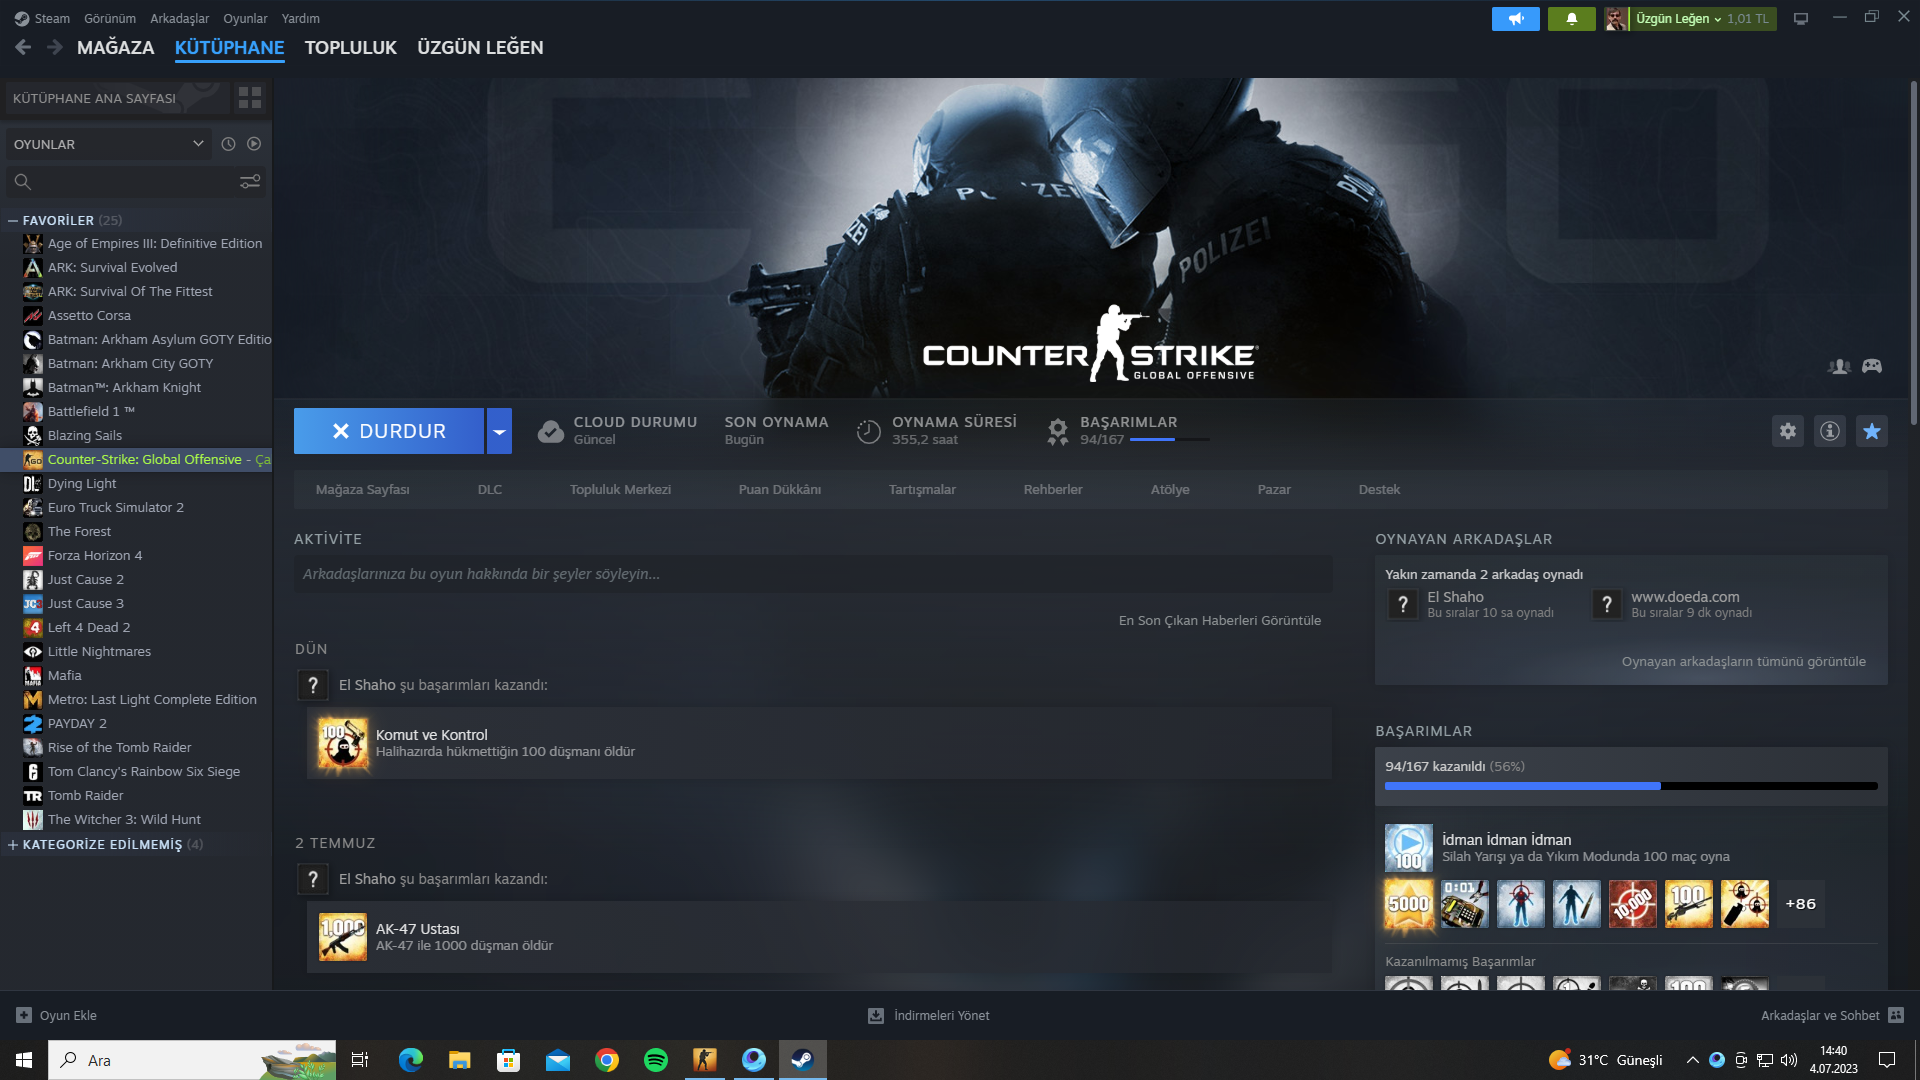Show +86 more achievements

pos(1801,904)
